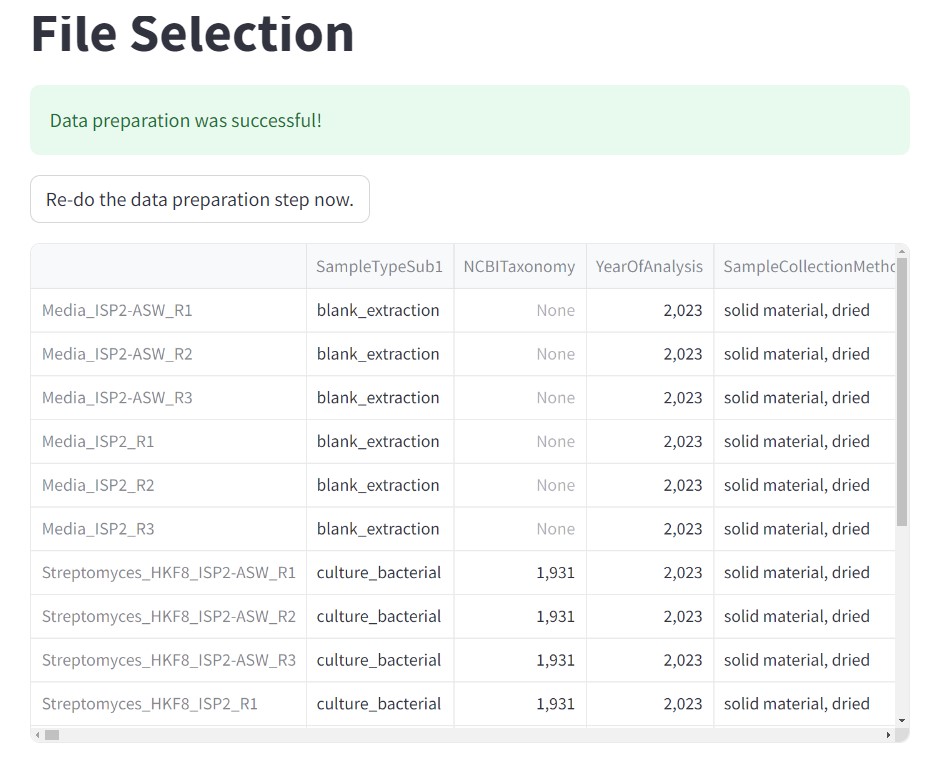The image size is (948, 773).
Task: Select the Media_ISP2-ASW_R1 row label
Action: pyautogui.click(x=117, y=310)
